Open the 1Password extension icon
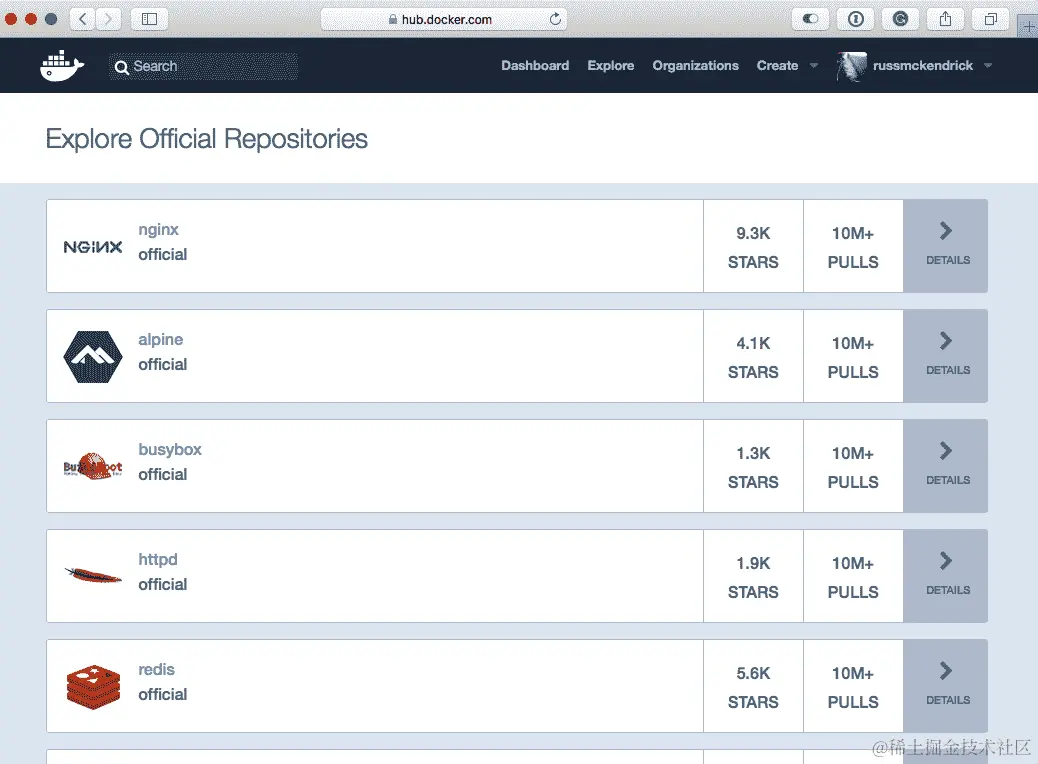The height and width of the screenshot is (764, 1038). click(x=855, y=19)
